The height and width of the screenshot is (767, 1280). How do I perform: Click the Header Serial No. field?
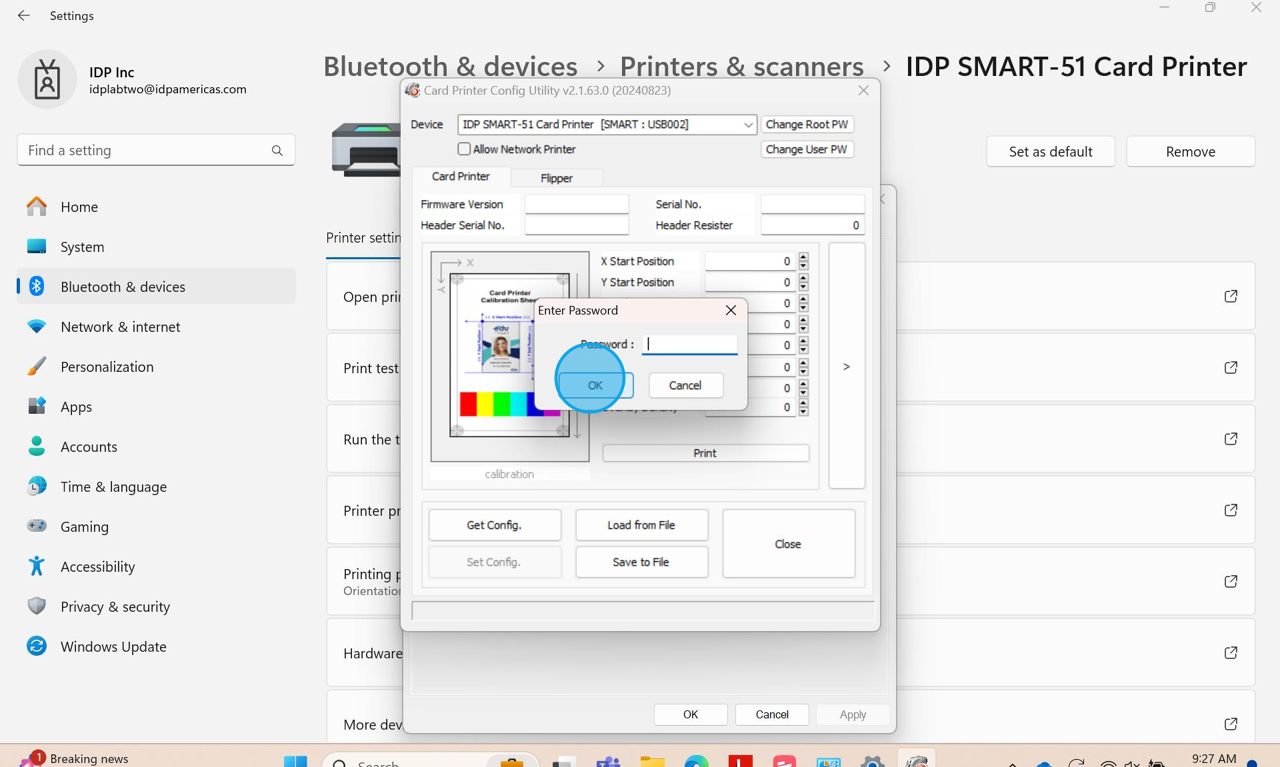pyautogui.click(x=577, y=226)
